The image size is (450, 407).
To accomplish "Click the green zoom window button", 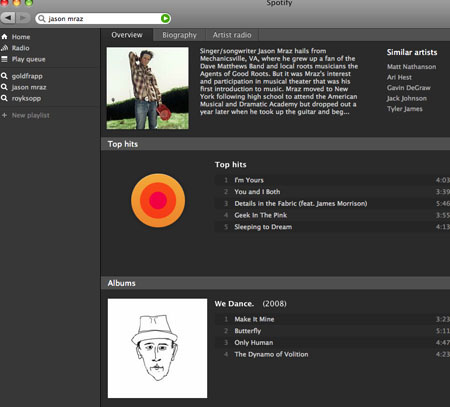I will coord(29,3).
